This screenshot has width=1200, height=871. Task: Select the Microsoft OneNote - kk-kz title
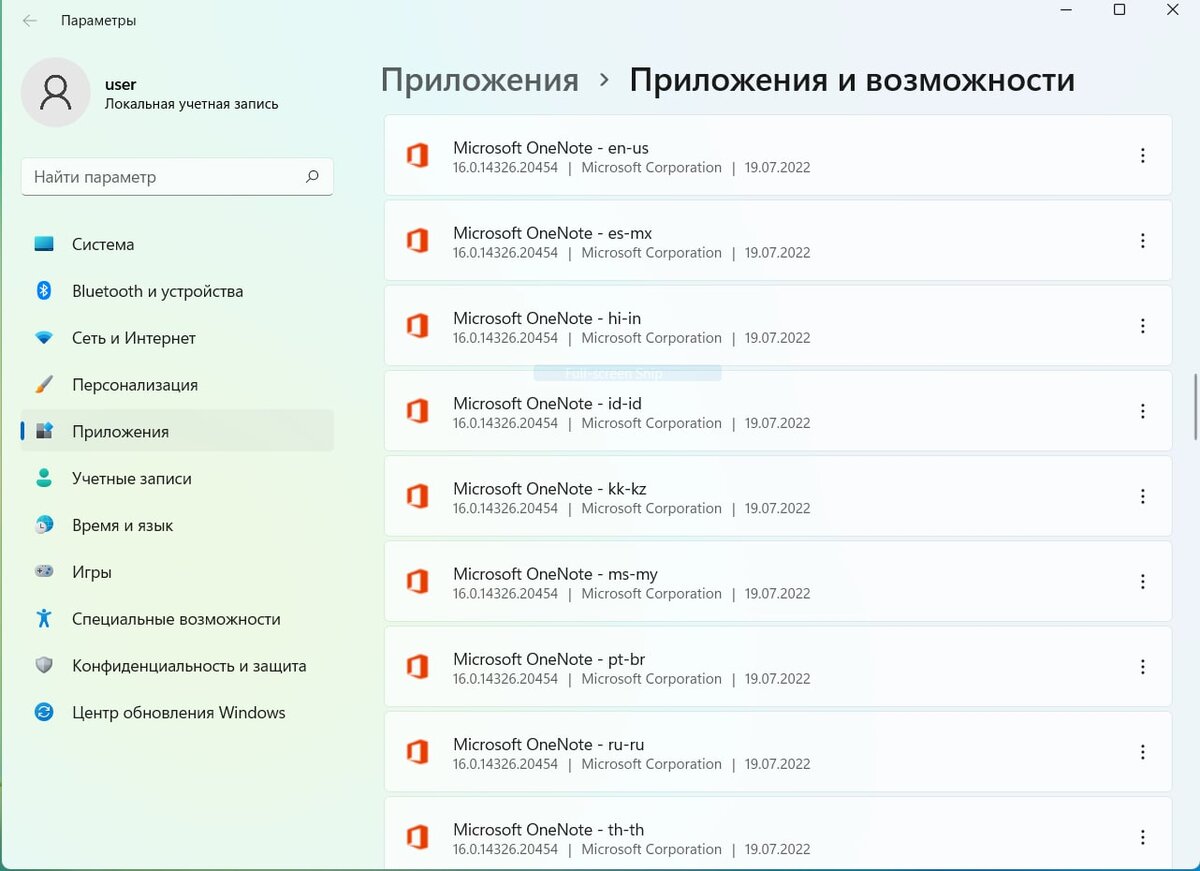(x=550, y=489)
